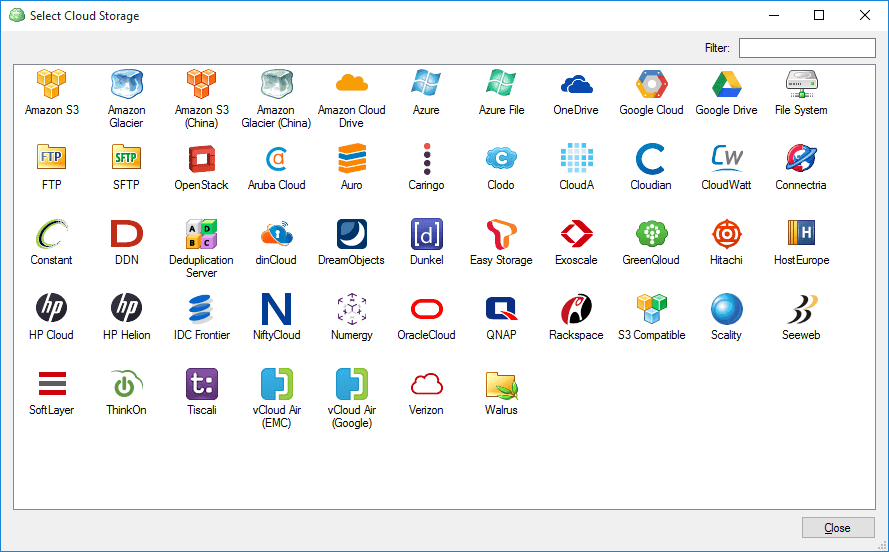The height and width of the screenshot is (552, 889).
Task: Choose the Google Cloud icon
Action: pos(651,84)
